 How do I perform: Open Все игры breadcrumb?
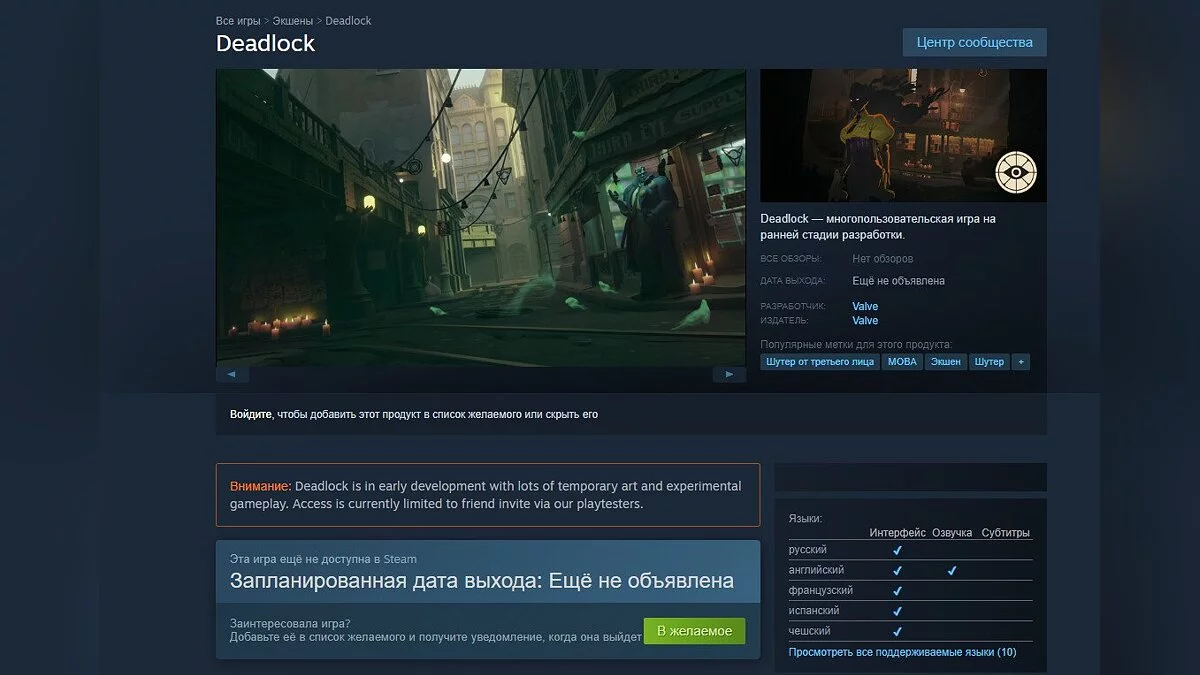[x=238, y=21]
